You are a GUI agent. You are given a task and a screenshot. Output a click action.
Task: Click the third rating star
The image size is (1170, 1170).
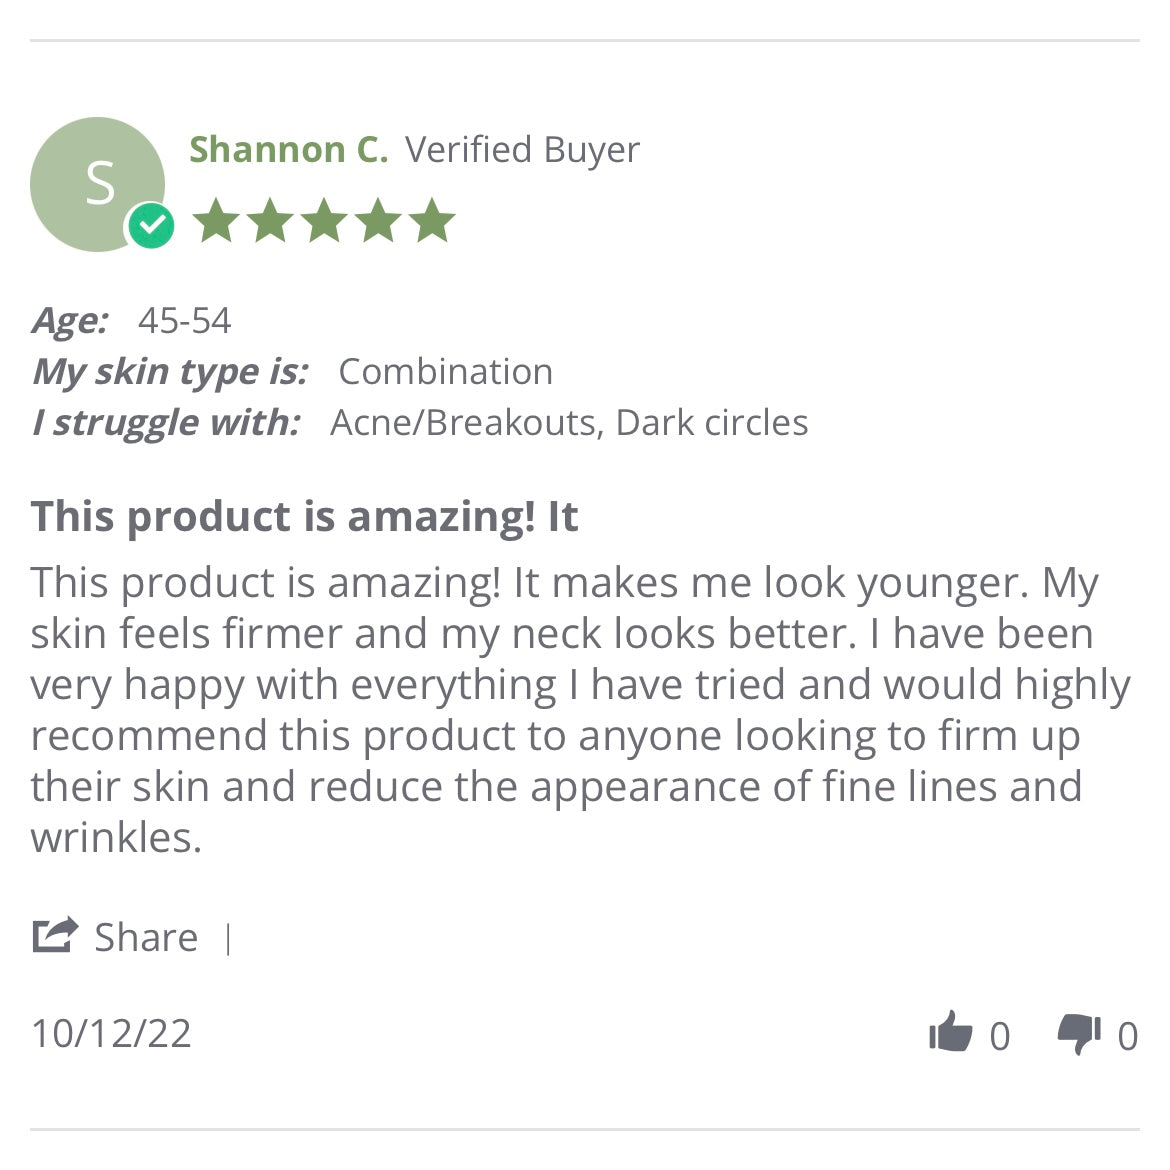(324, 221)
